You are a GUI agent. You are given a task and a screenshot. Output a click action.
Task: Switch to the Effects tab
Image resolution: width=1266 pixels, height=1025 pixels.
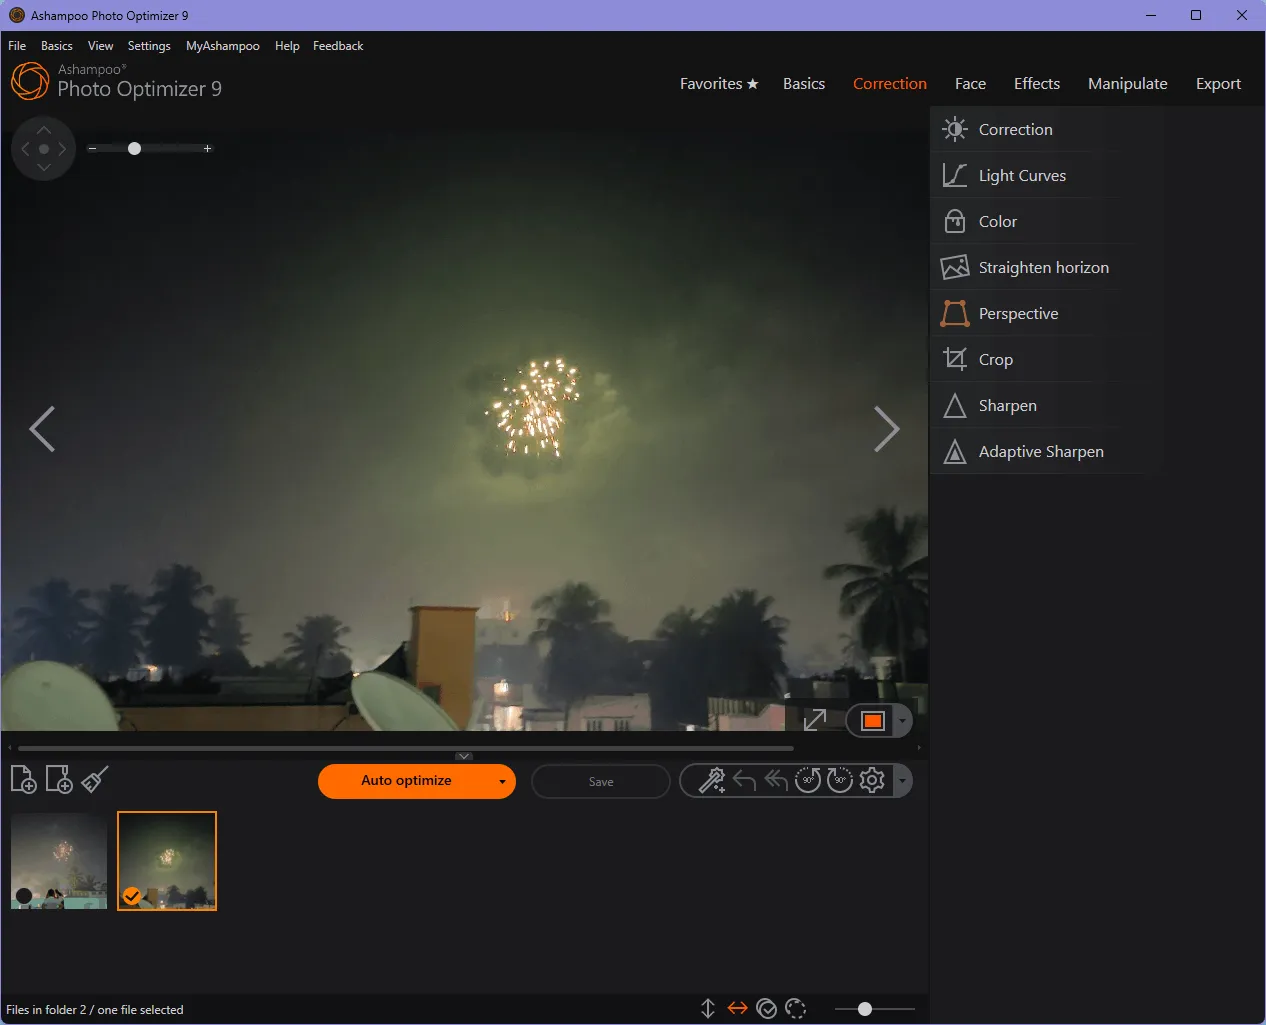click(1037, 83)
